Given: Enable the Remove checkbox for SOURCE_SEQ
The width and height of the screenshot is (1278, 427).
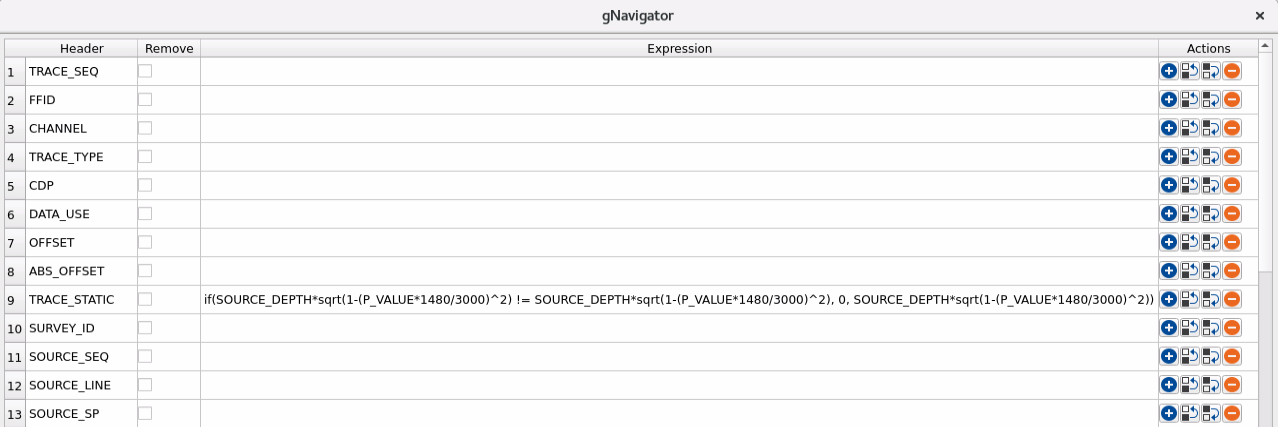Looking at the screenshot, I should pos(145,356).
